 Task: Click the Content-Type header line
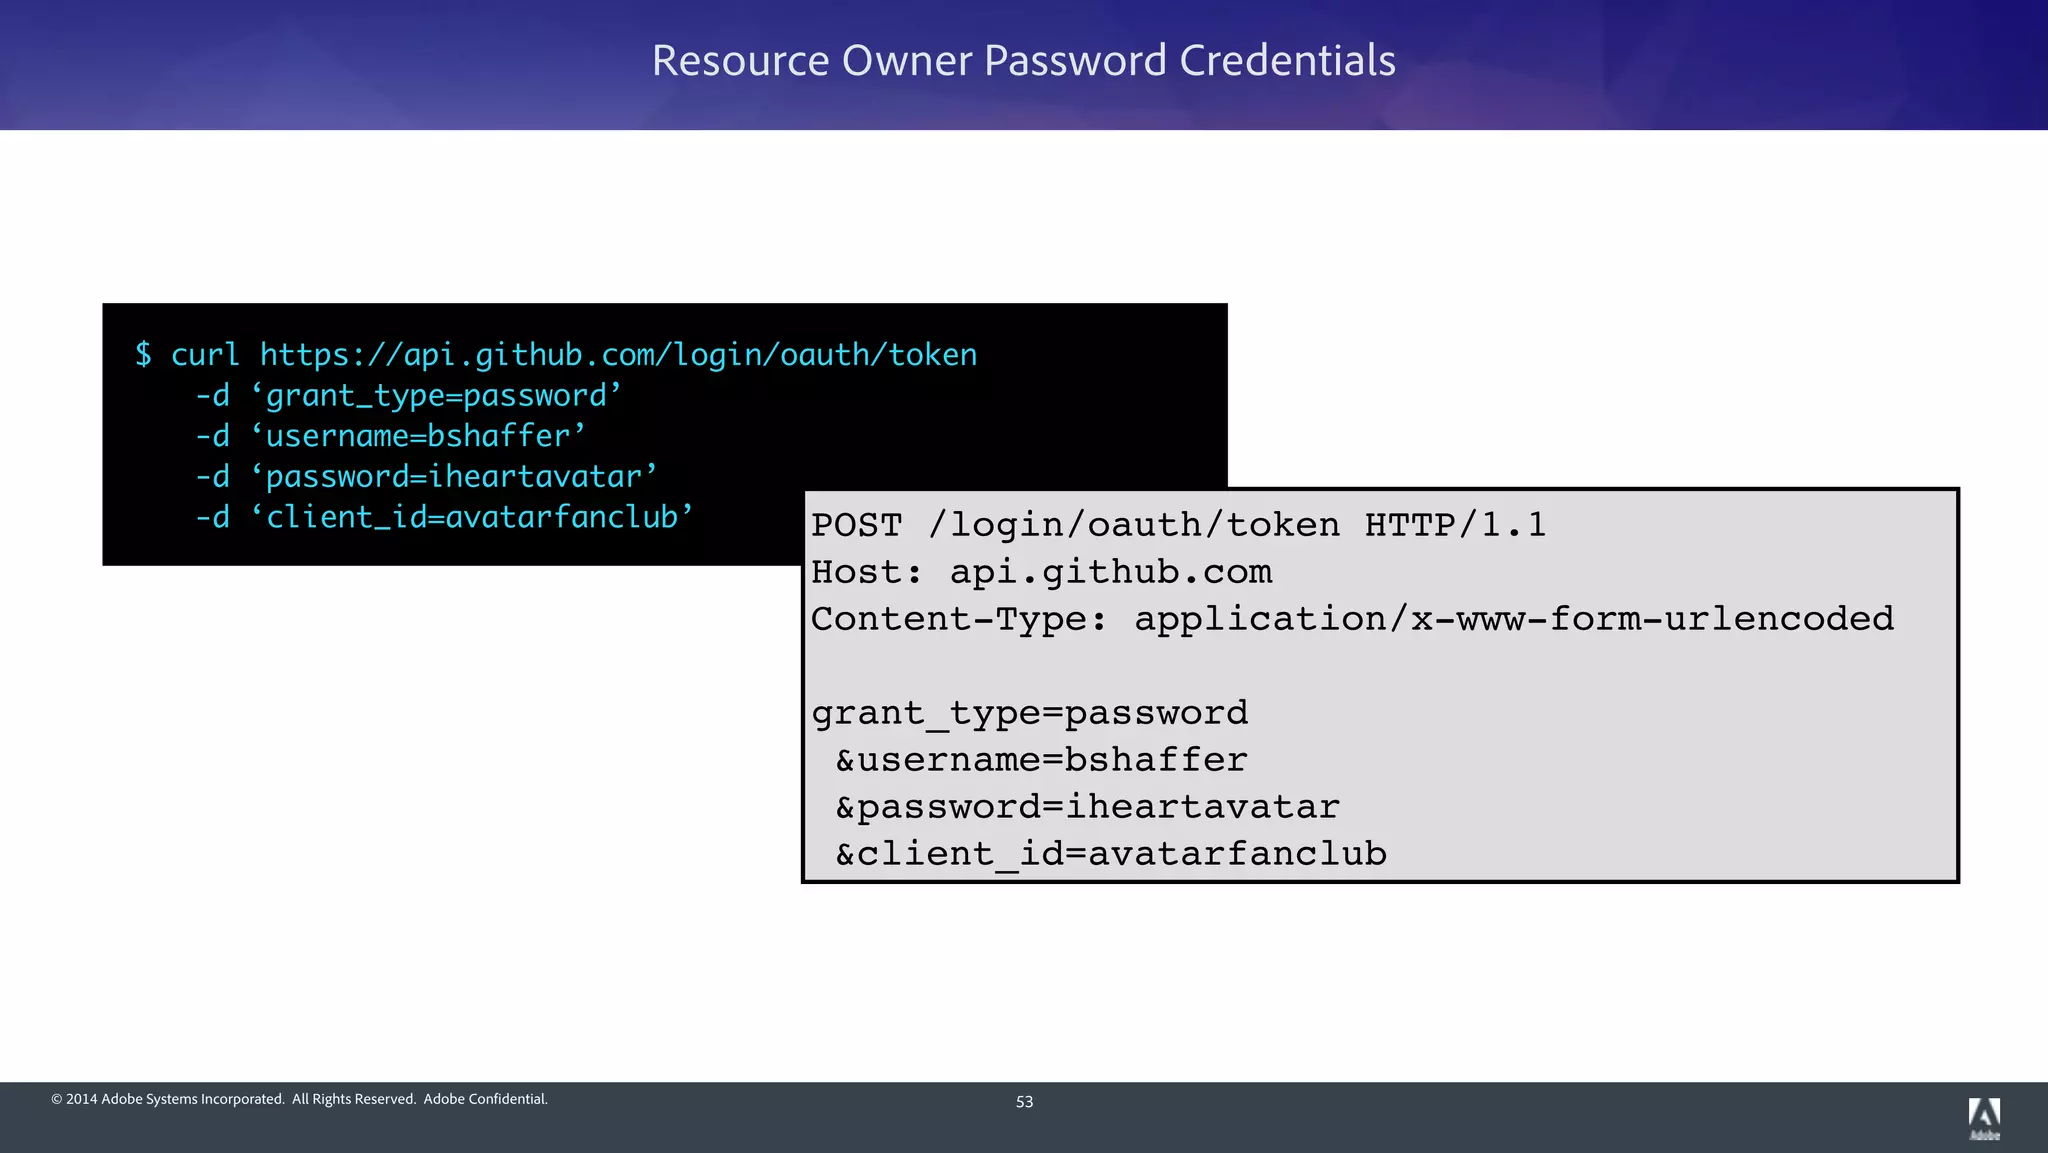point(1352,619)
